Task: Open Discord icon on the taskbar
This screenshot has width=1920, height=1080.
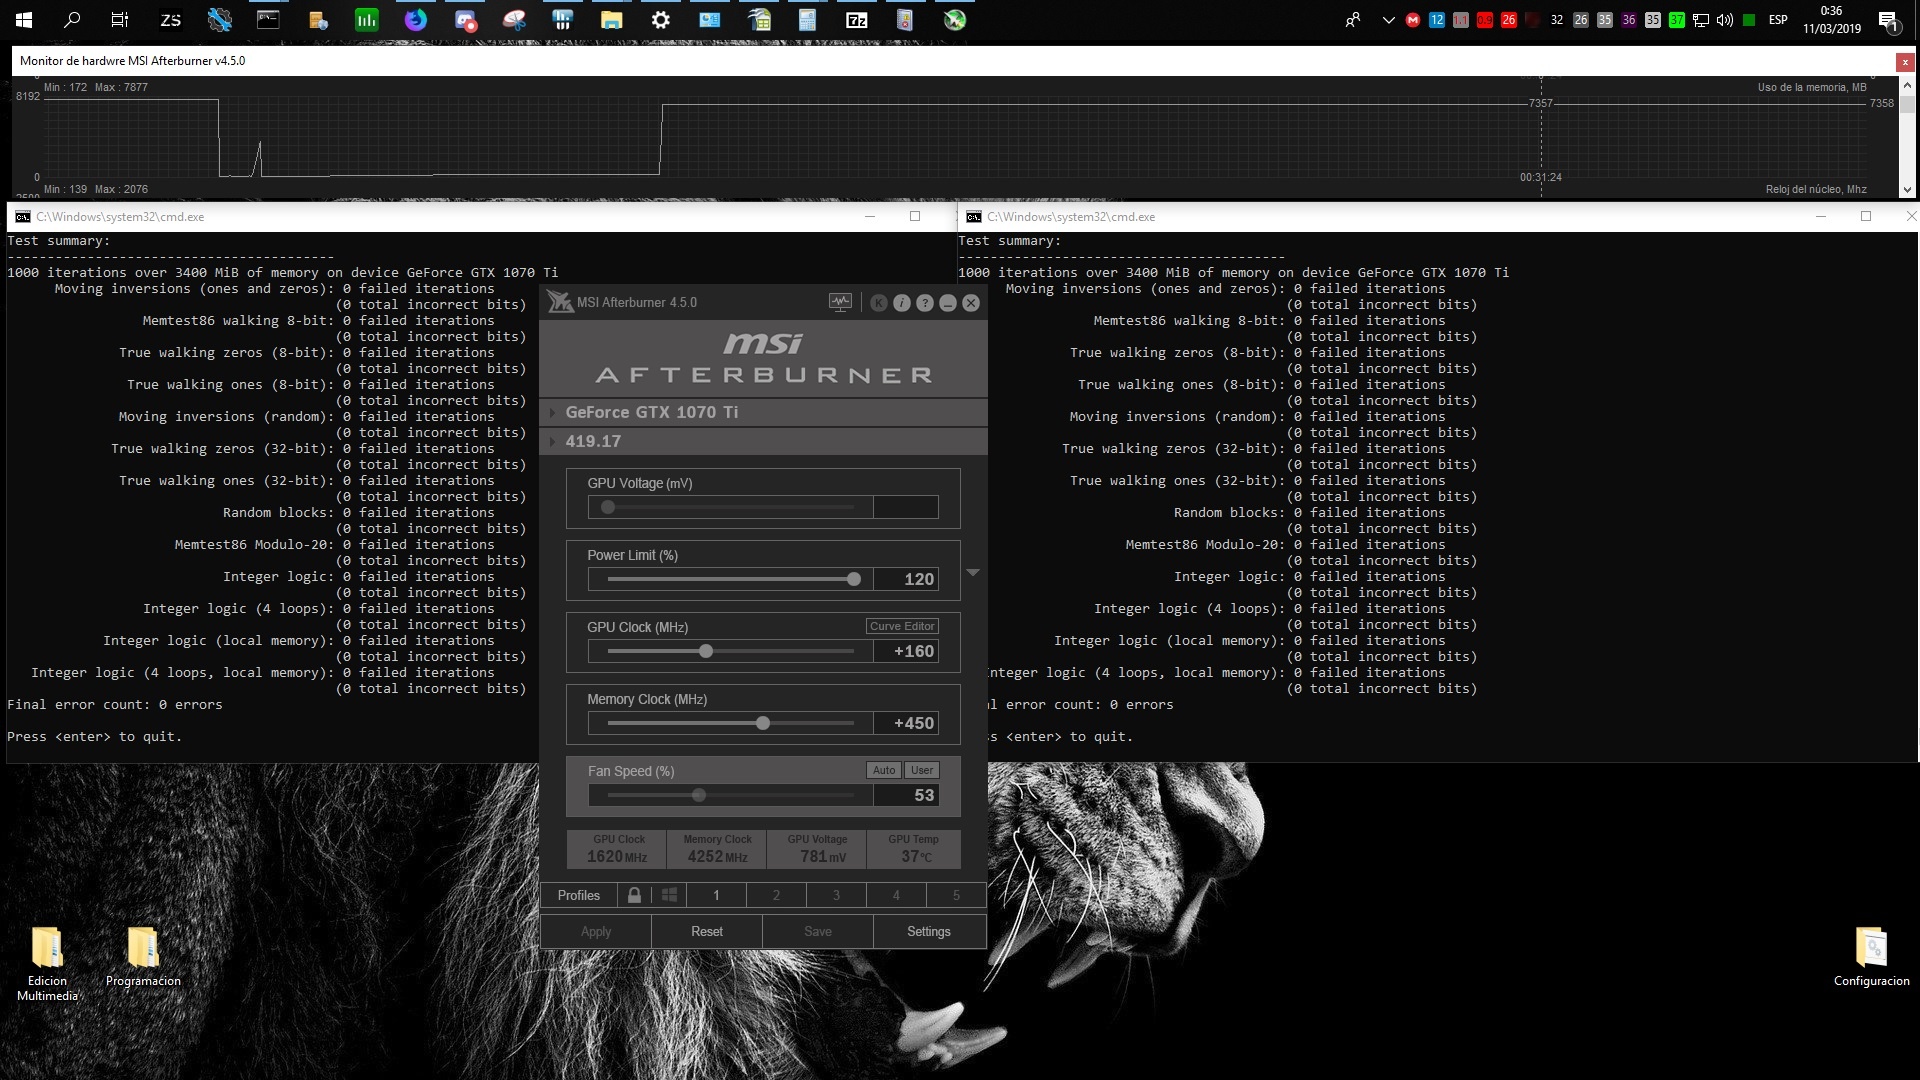Action: (465, 19)
